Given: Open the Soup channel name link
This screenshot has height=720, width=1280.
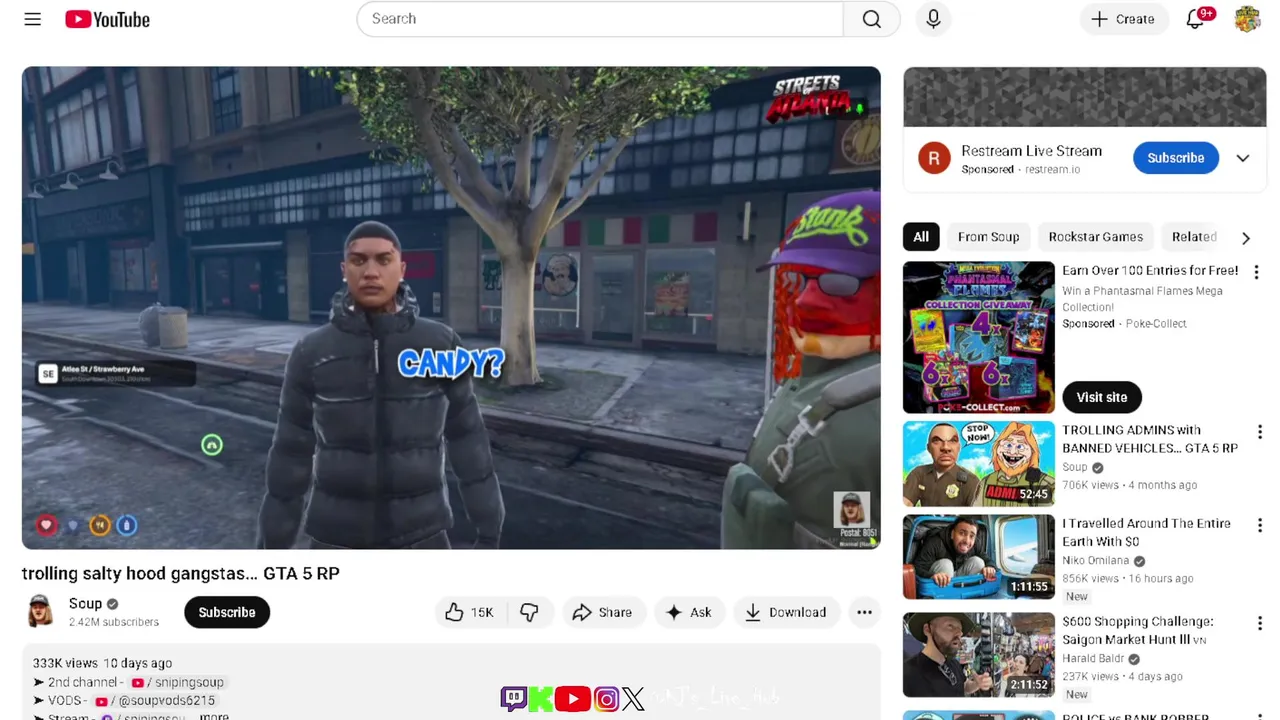Looking at the screenshot, I should coord(85,603).
